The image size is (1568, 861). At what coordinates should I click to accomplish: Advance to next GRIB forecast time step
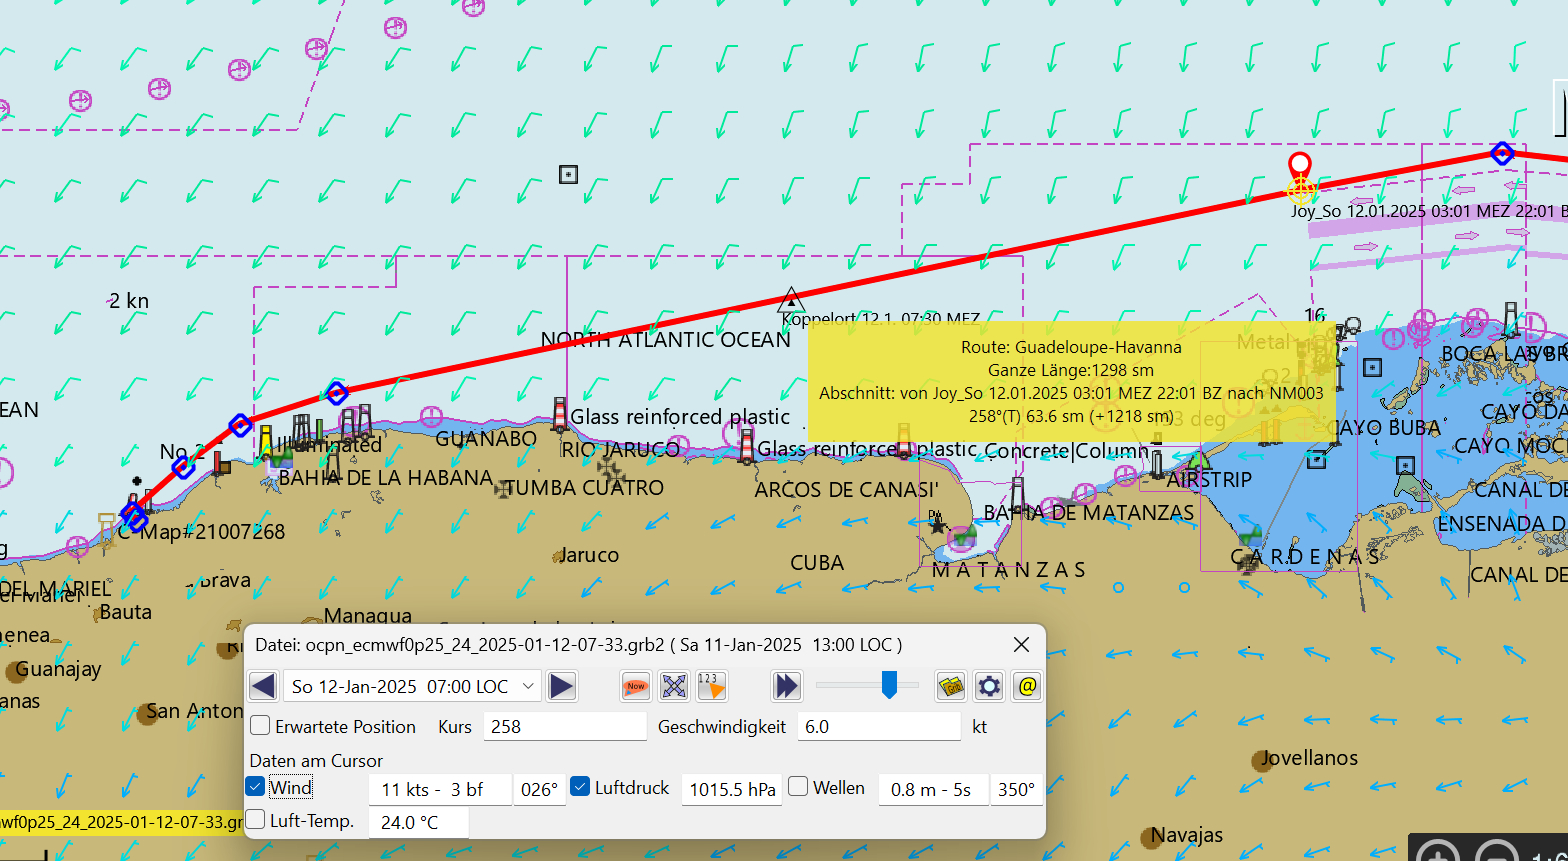pyautogui.click(x=562, y=686)
